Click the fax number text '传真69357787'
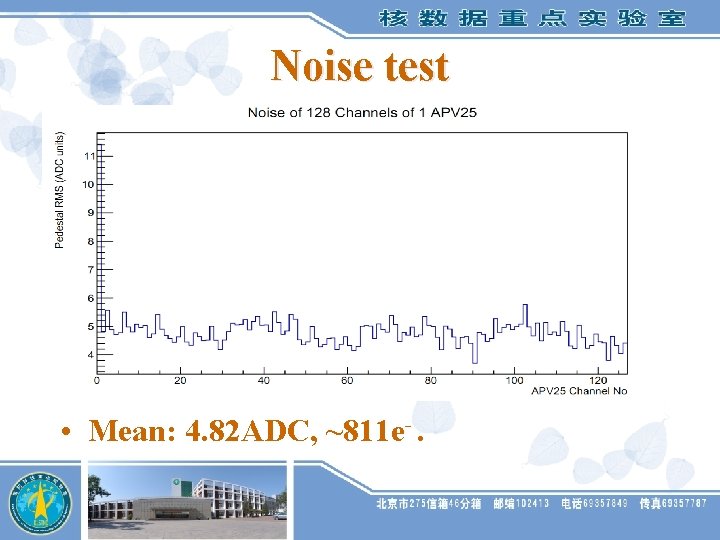 pyautogui.click(x=673, y=504)
